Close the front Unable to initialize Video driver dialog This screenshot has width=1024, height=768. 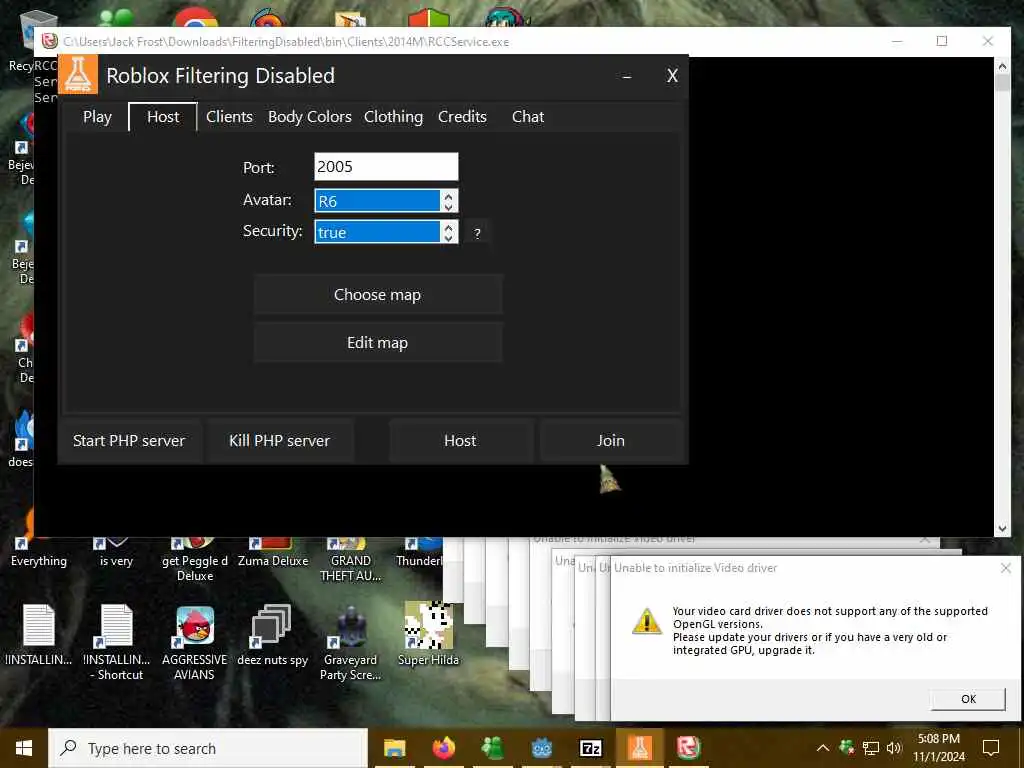(x=1006, y=568)
